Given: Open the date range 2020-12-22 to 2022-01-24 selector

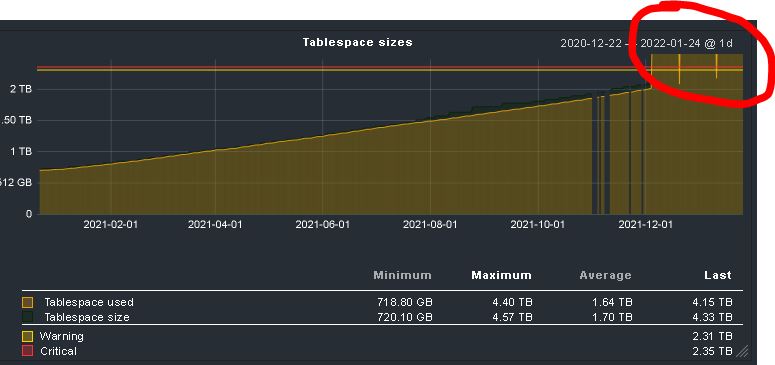Looking at the screenshot, I should click(x=646, y=44).
